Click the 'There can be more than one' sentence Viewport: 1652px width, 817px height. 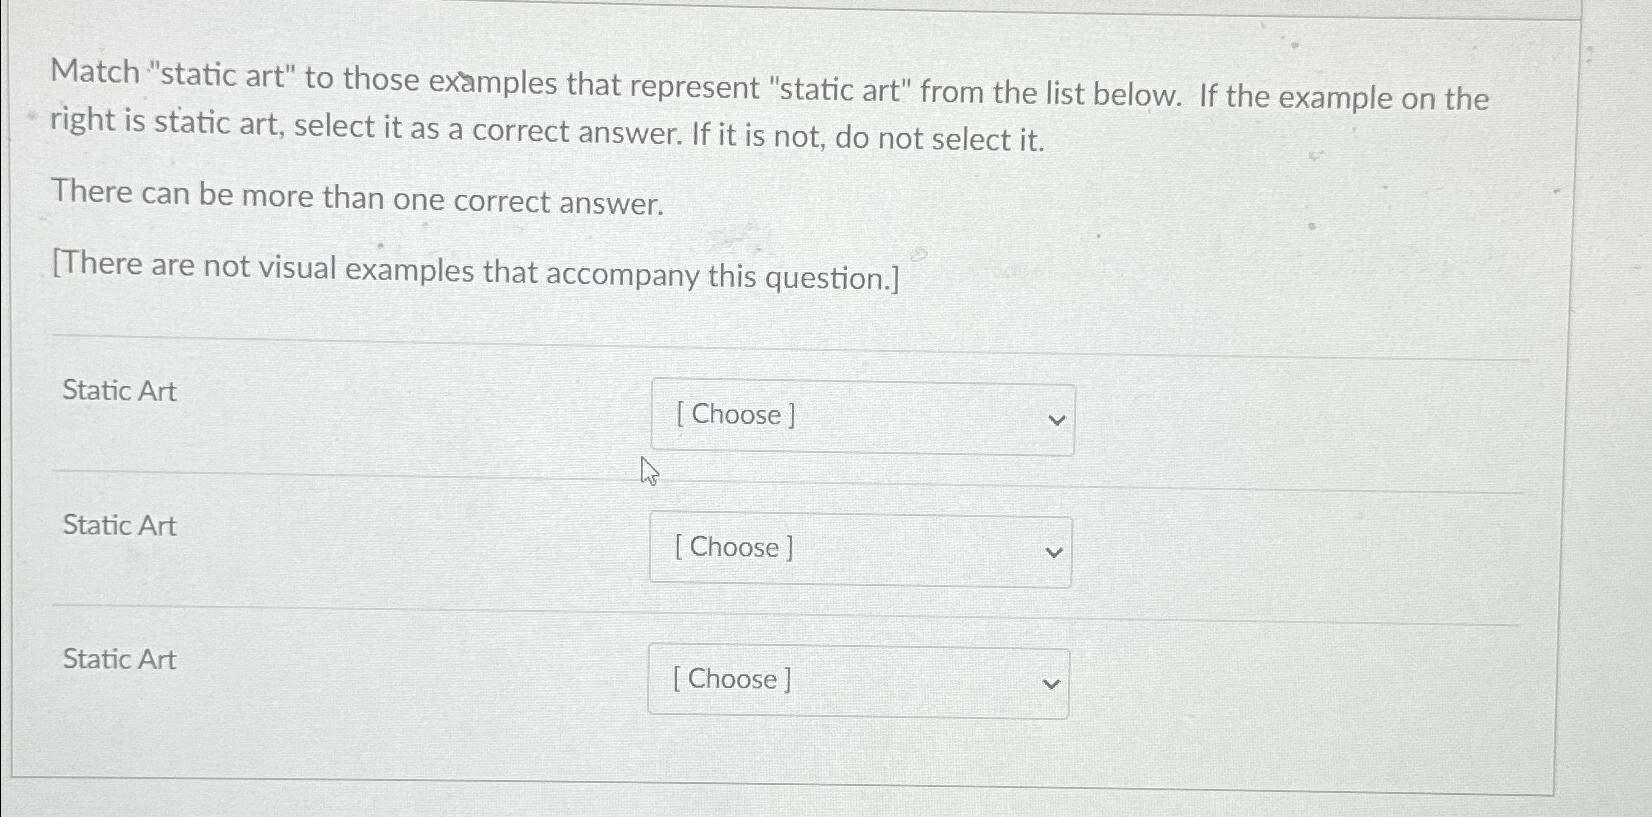(x=357, y=201)
